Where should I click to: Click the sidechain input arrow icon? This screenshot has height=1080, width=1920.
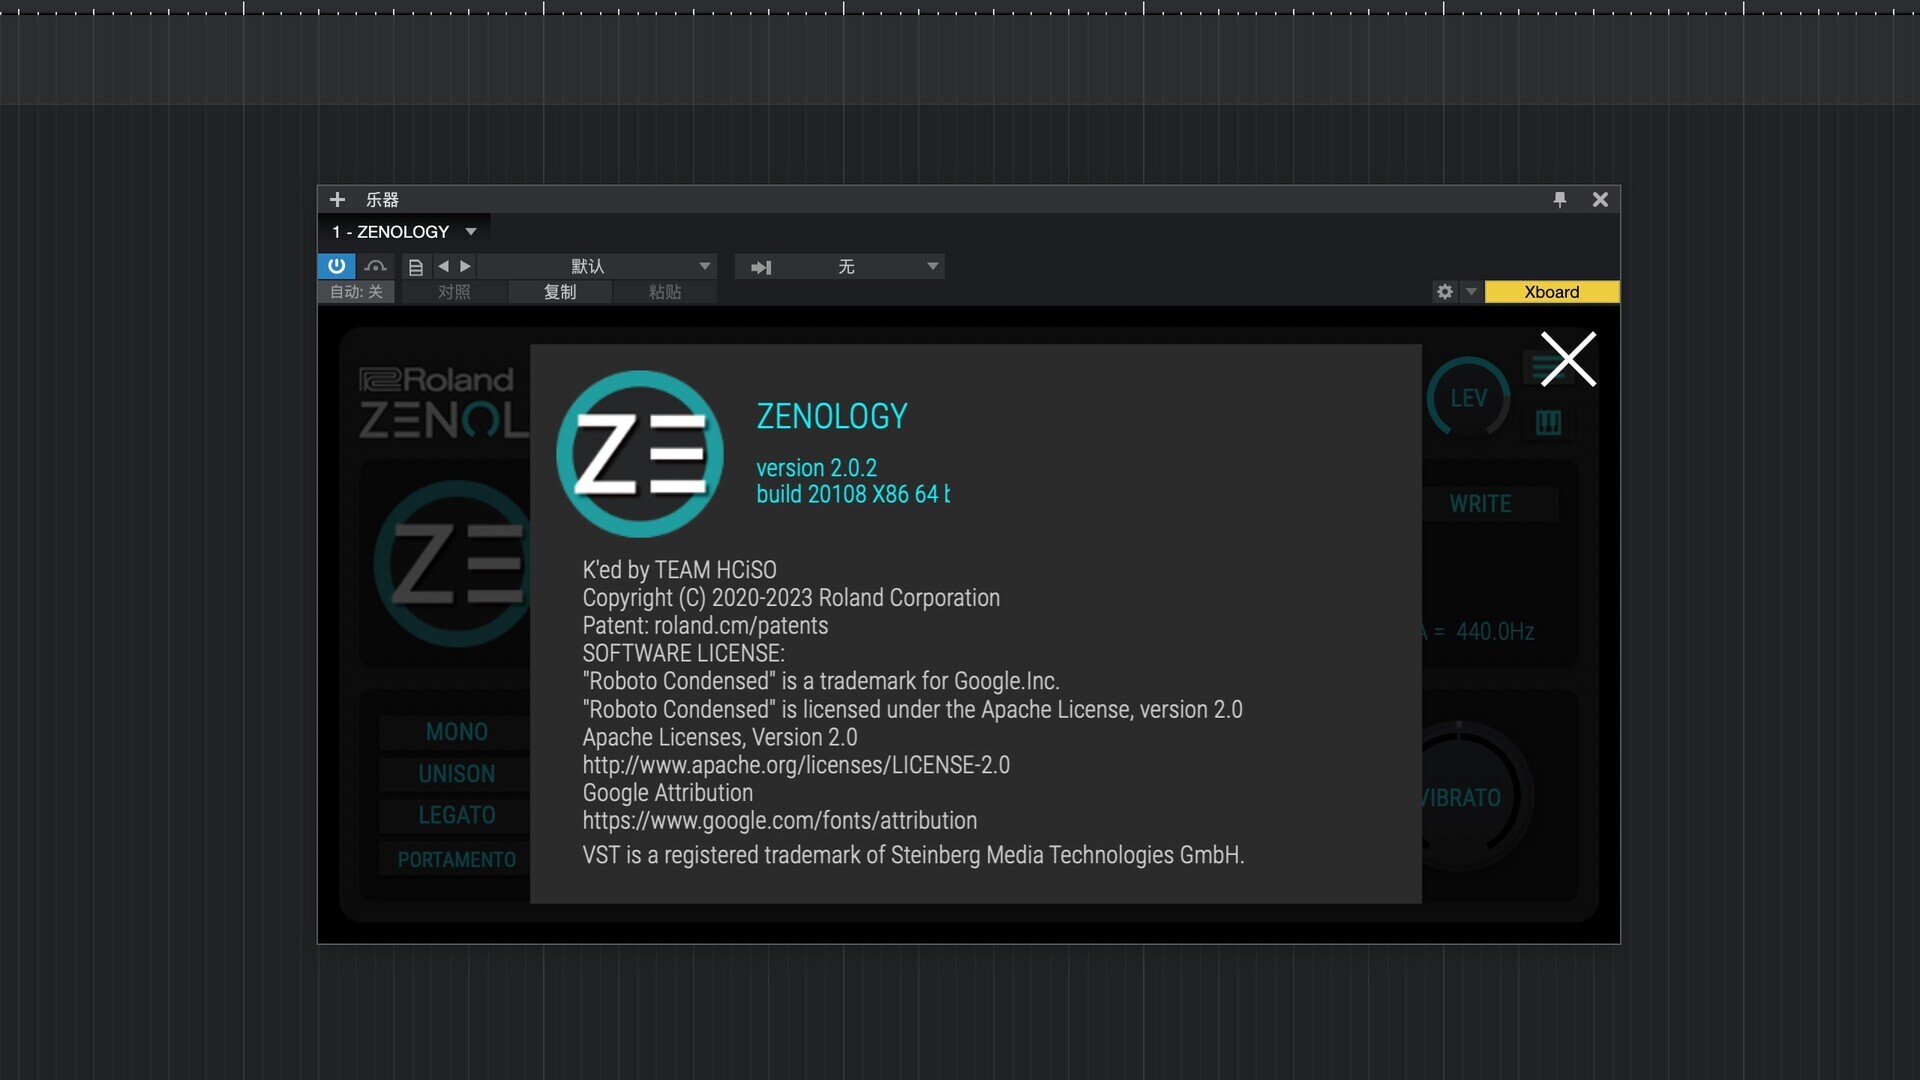point(761,267)
